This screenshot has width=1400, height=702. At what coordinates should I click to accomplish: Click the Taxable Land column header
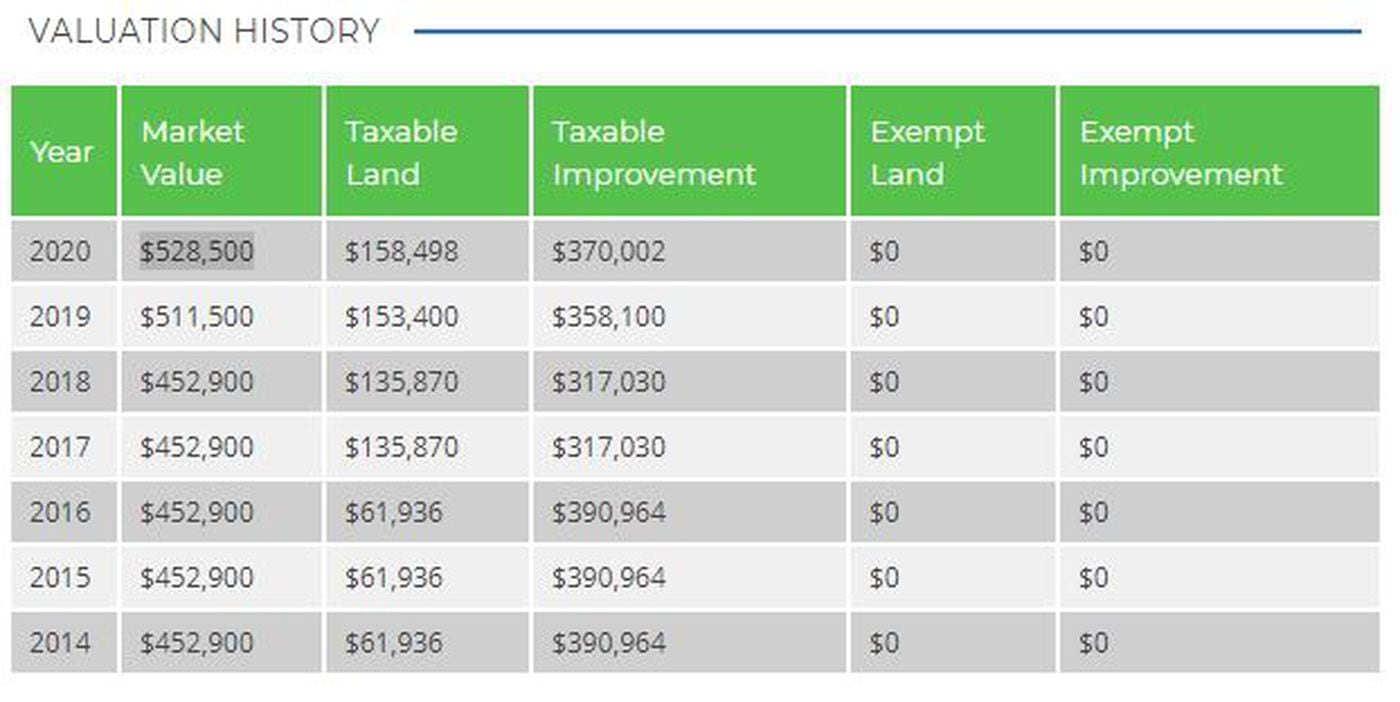click(401, 152)
